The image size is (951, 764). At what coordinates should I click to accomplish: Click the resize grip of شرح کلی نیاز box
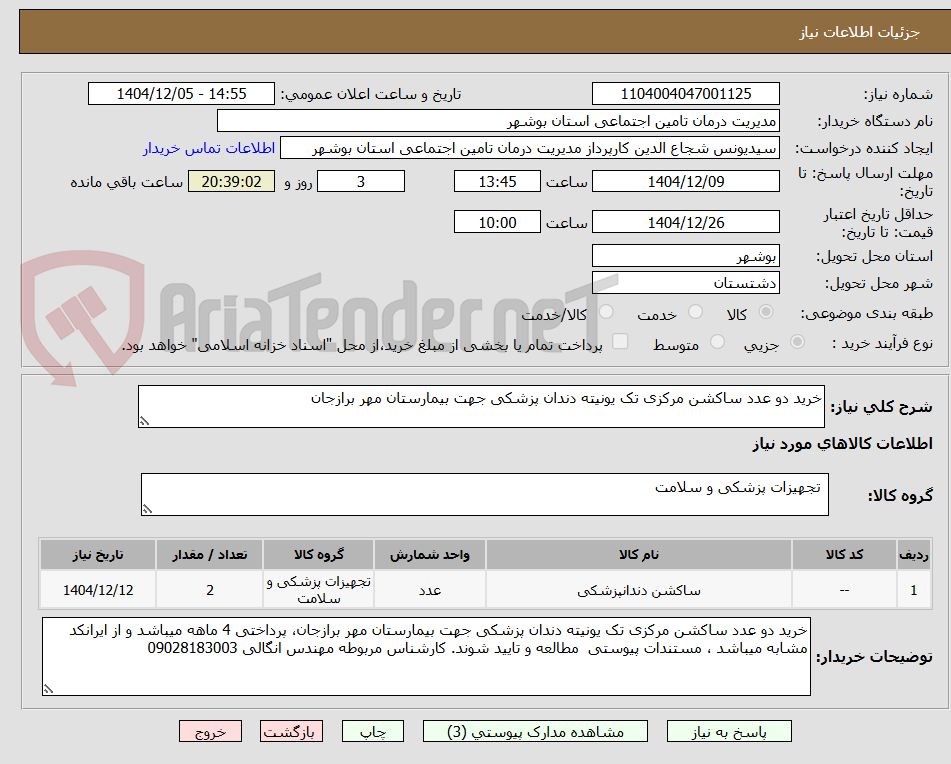click(x=144, y=421)
